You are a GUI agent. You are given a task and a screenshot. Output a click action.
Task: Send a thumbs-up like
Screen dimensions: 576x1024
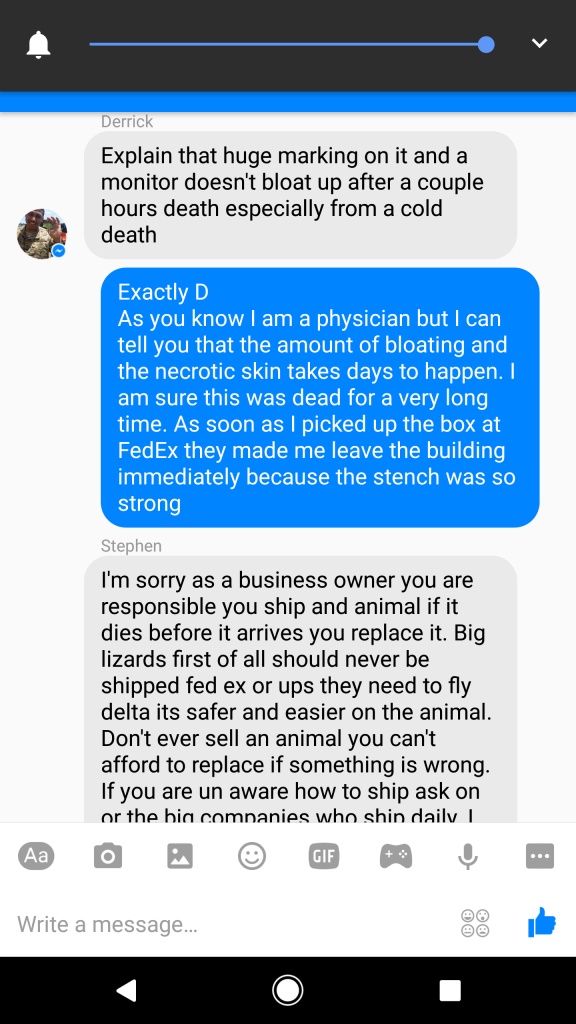(x=541, y=923)
